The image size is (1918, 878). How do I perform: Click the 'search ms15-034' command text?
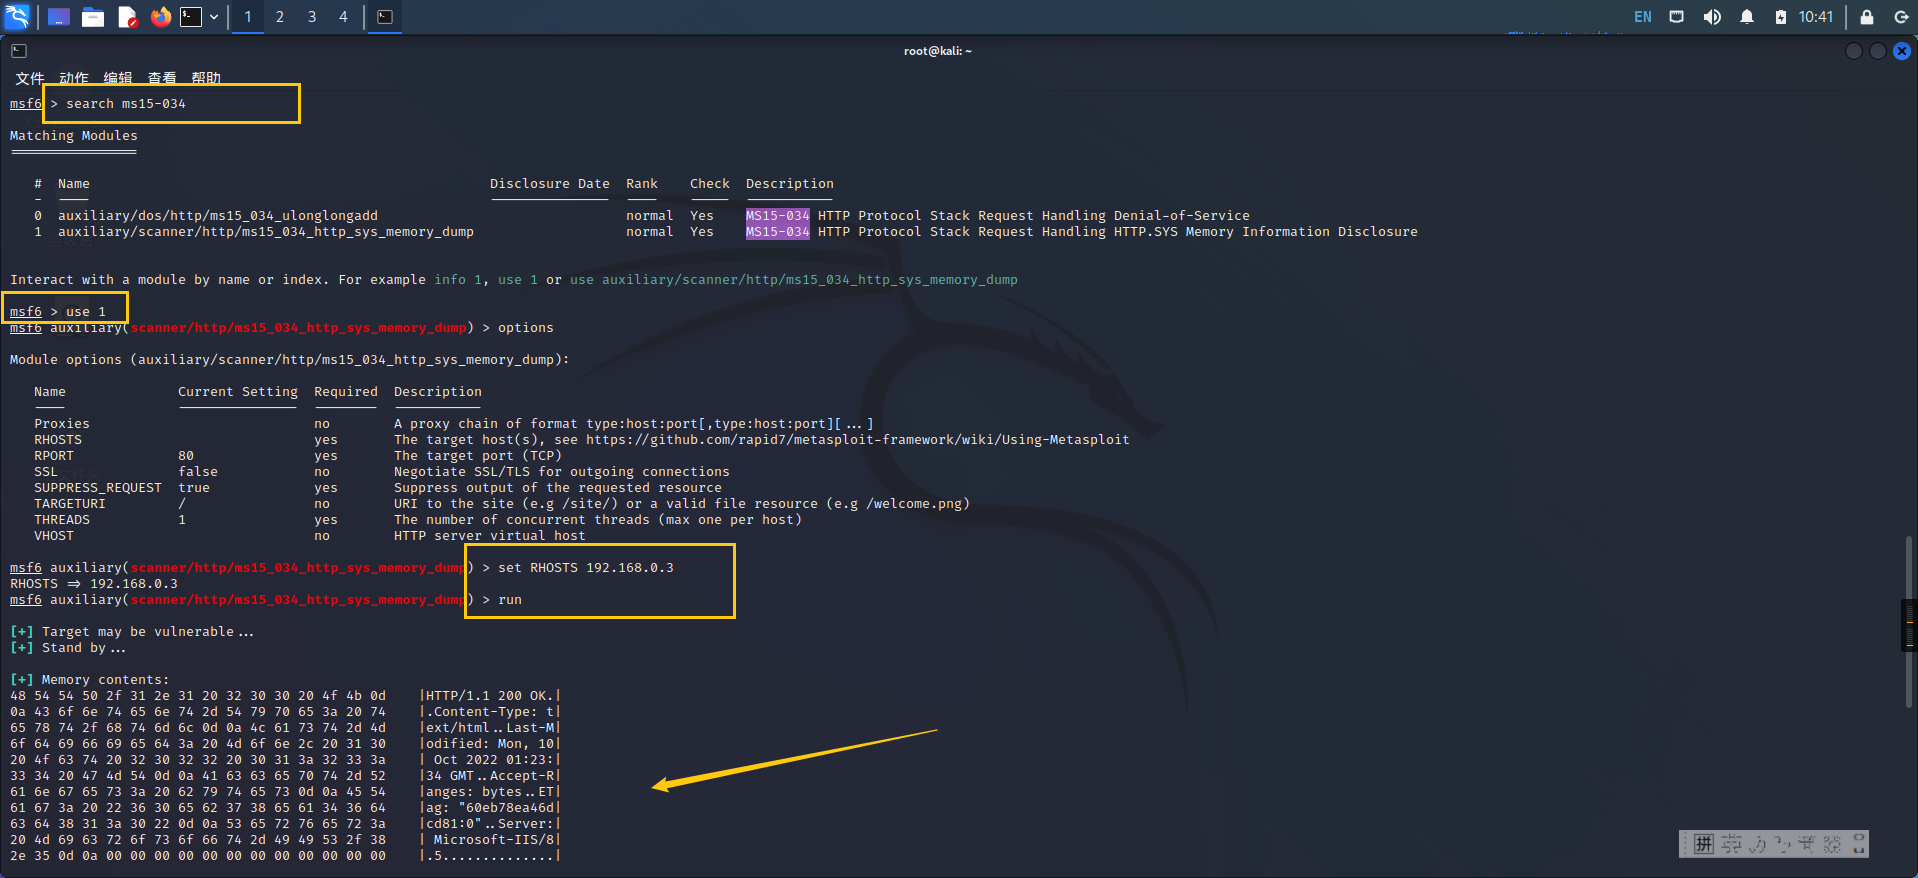(126, 104)
